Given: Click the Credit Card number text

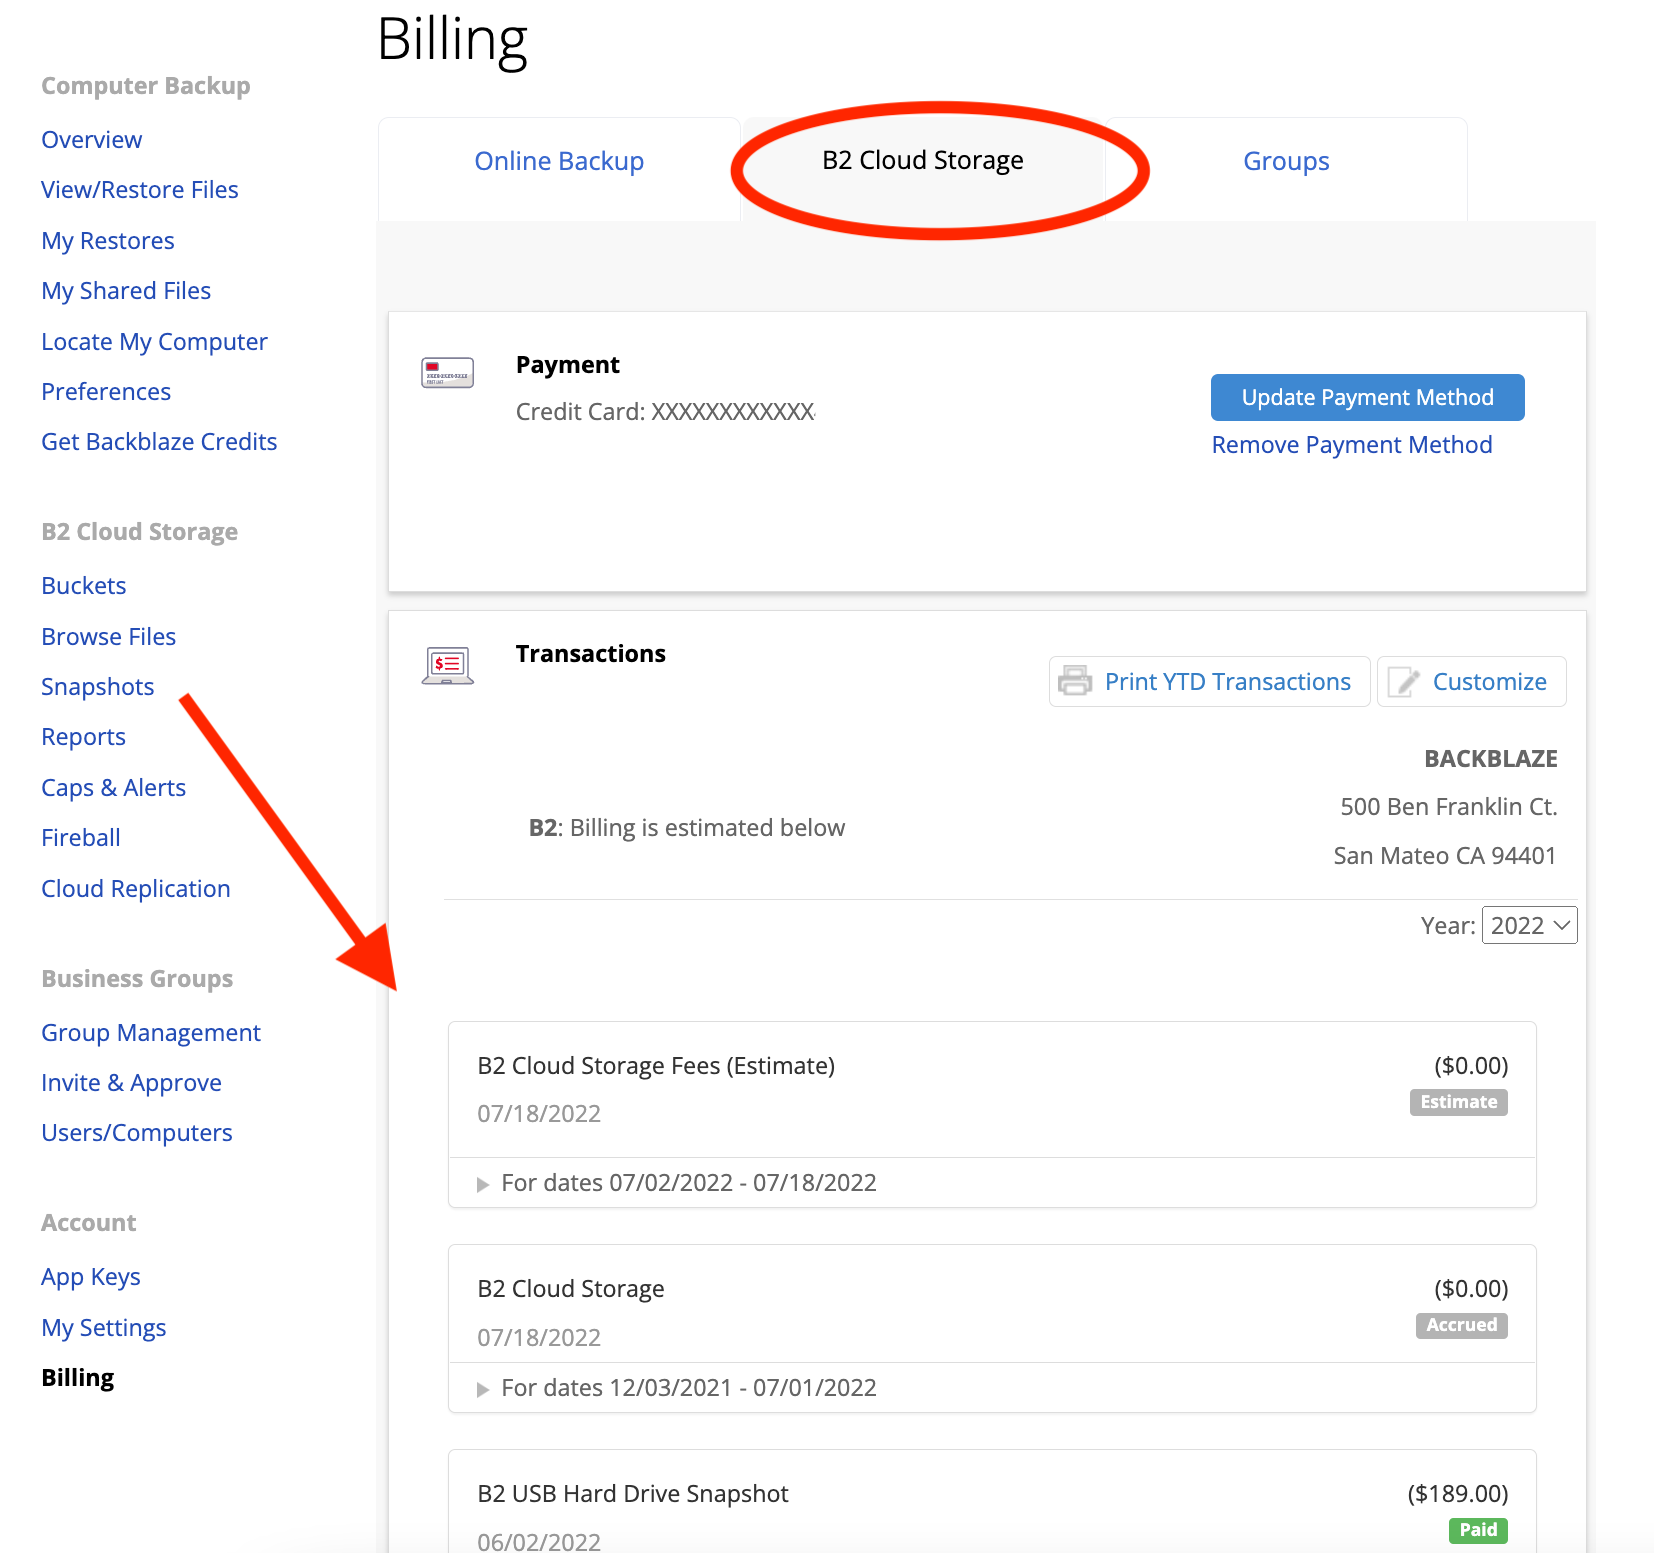Looking at the screenshot, I should click(665, 412).
